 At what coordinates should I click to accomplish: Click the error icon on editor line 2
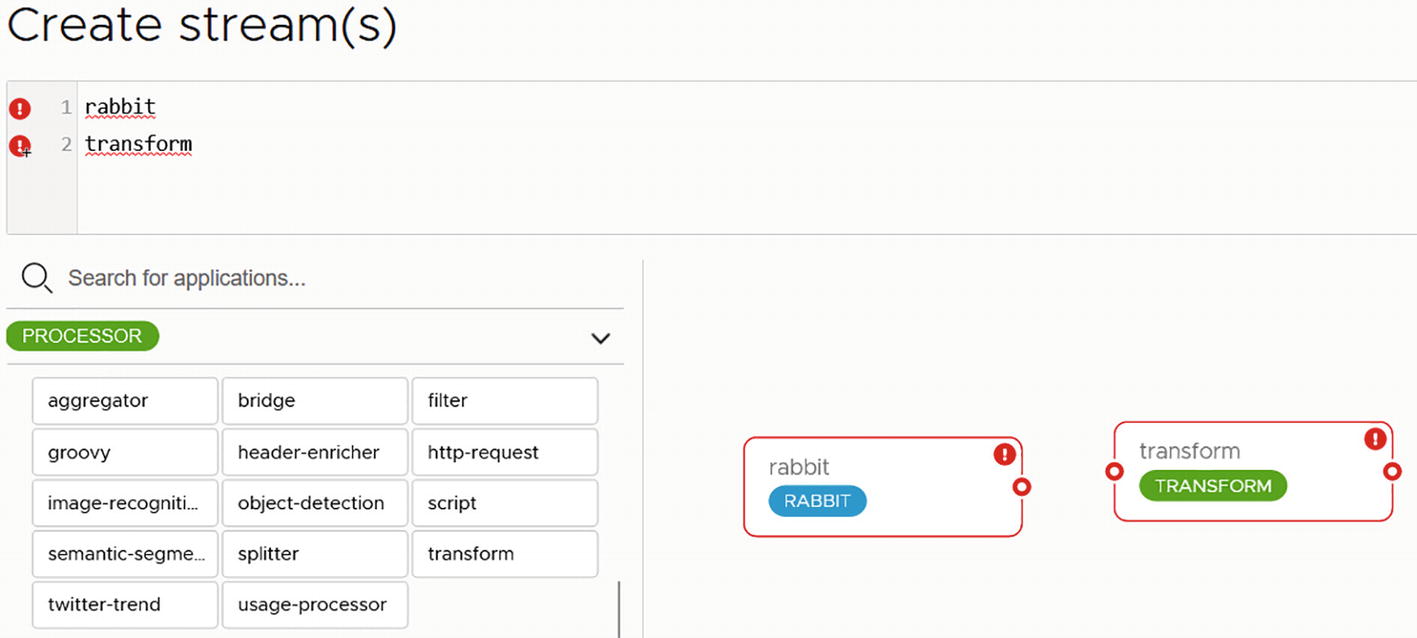pos(19,146)
